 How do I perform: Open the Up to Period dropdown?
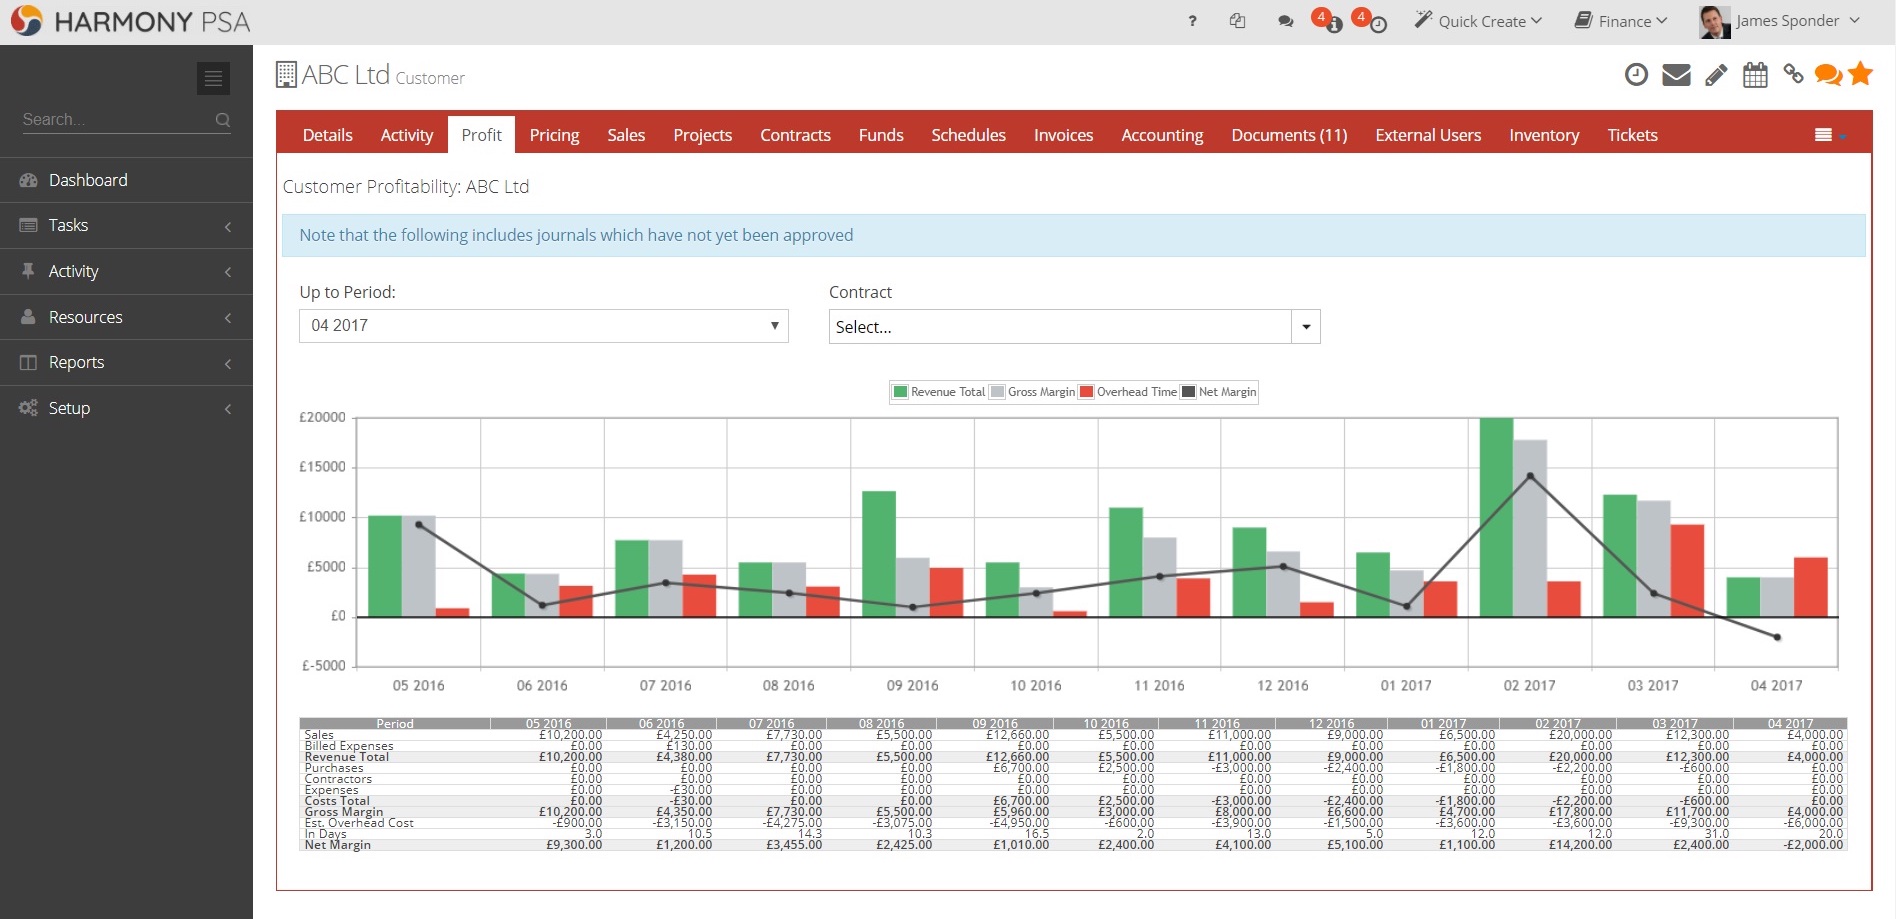tap(544, 326)
